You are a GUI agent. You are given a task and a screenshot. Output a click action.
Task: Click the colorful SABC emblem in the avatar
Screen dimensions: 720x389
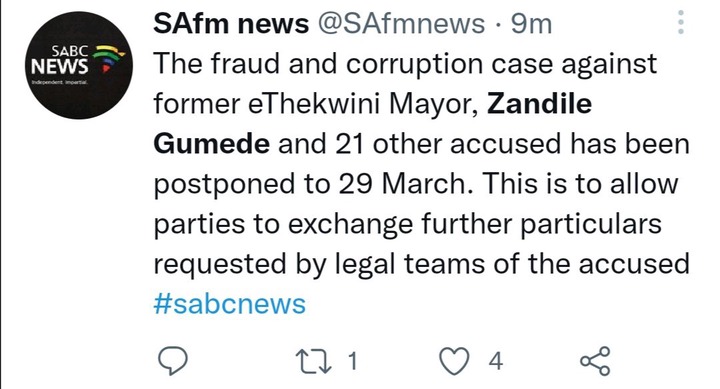tap(107, 58)
